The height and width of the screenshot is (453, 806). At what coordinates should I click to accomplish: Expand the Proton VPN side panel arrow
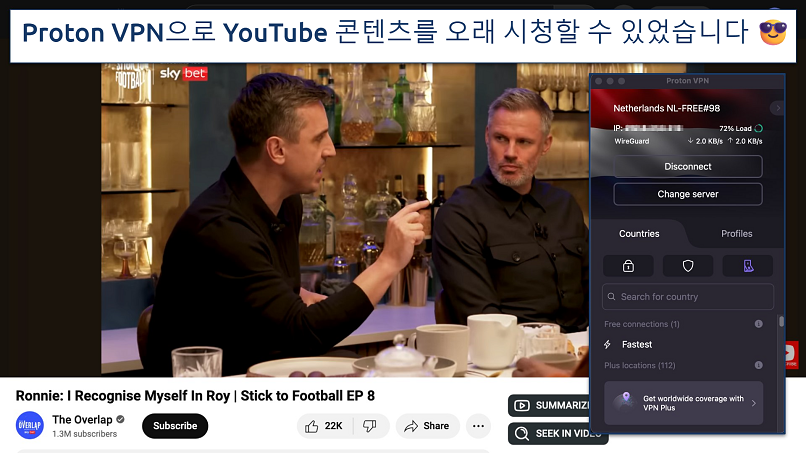777,108
